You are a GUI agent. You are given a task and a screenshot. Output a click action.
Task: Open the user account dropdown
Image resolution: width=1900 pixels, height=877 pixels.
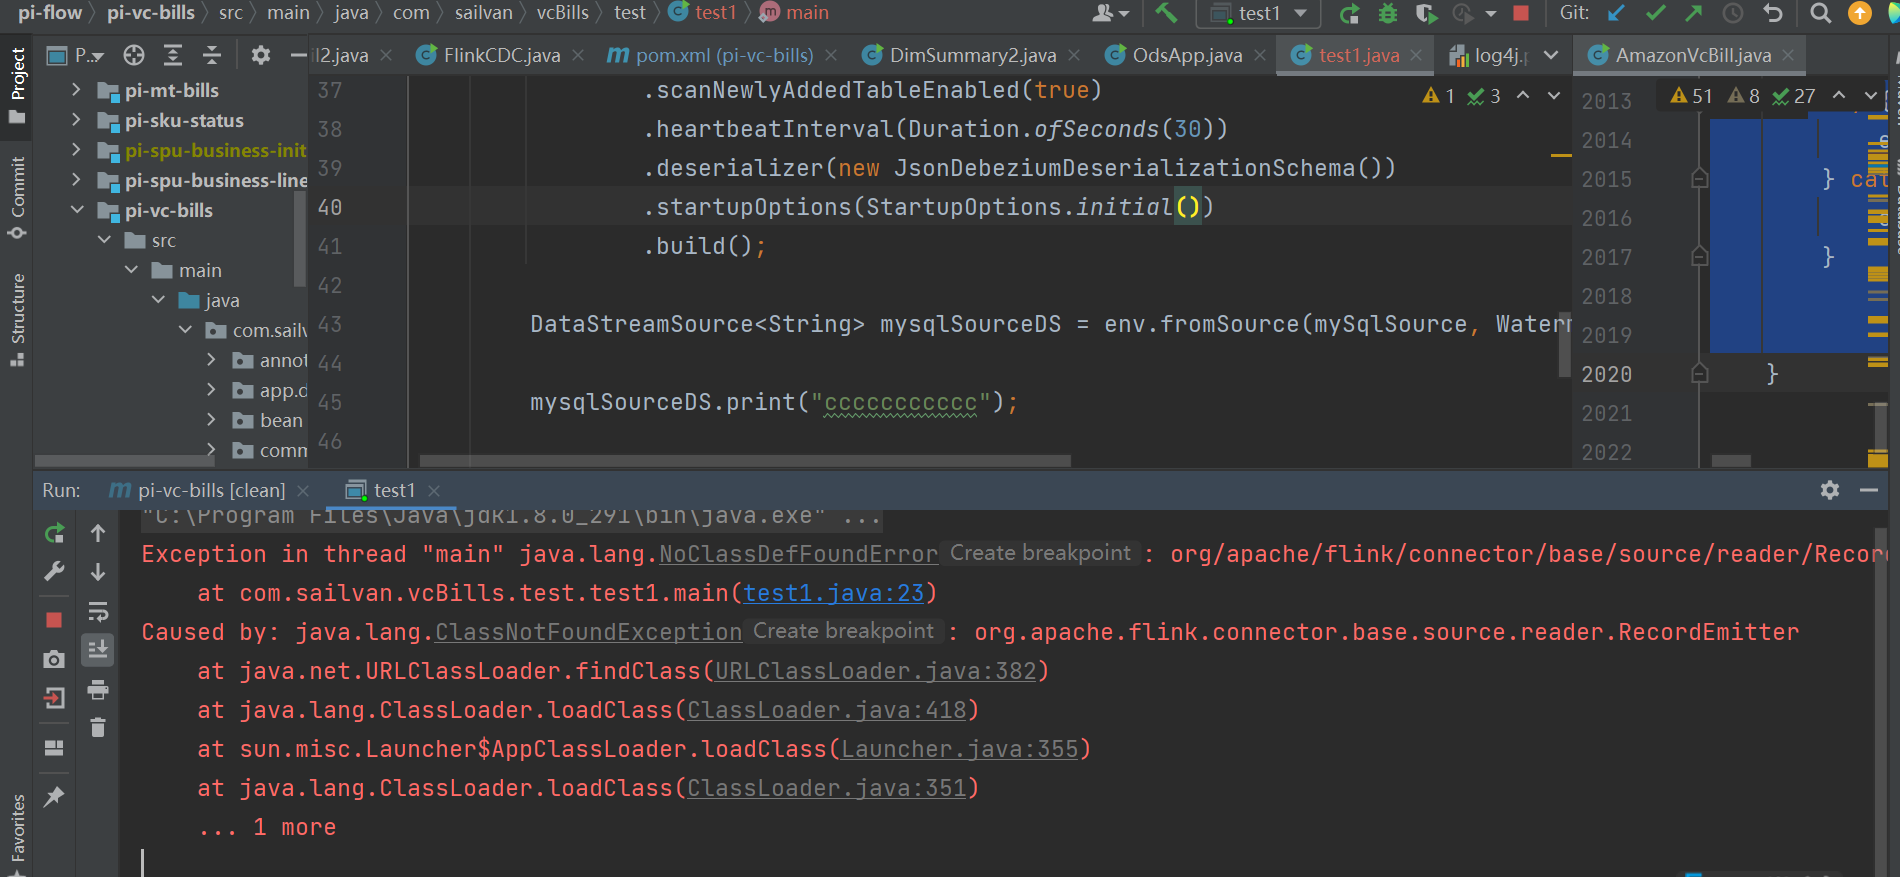click(1110, 13)
